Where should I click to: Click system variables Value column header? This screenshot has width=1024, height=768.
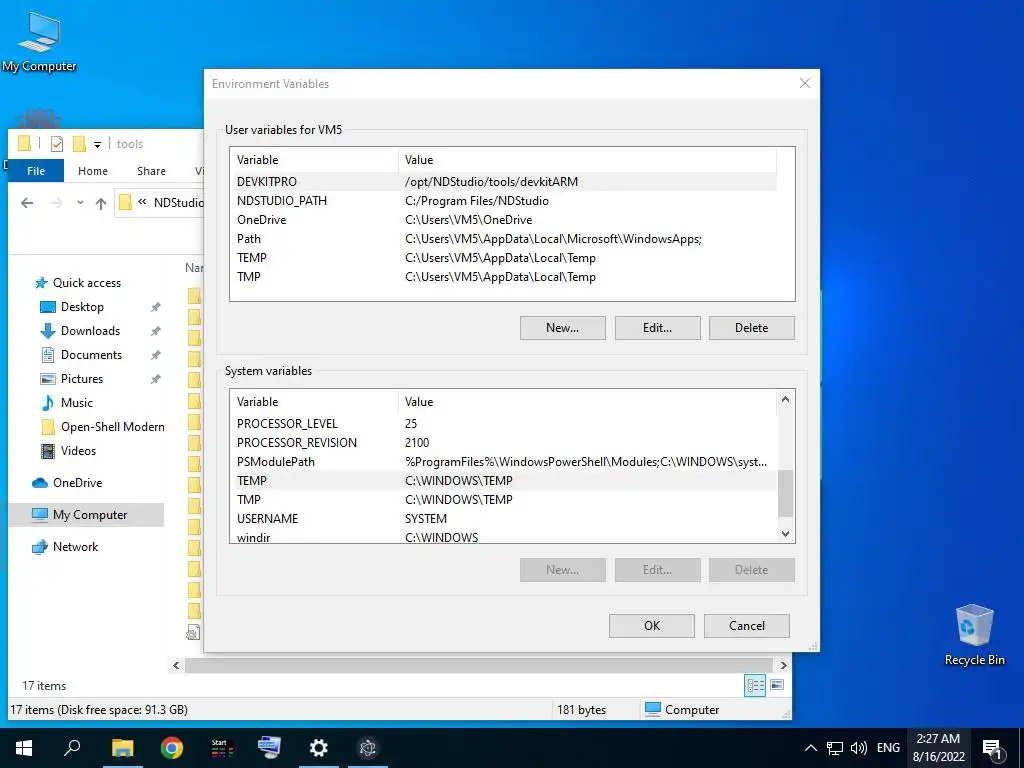[587, 402]
